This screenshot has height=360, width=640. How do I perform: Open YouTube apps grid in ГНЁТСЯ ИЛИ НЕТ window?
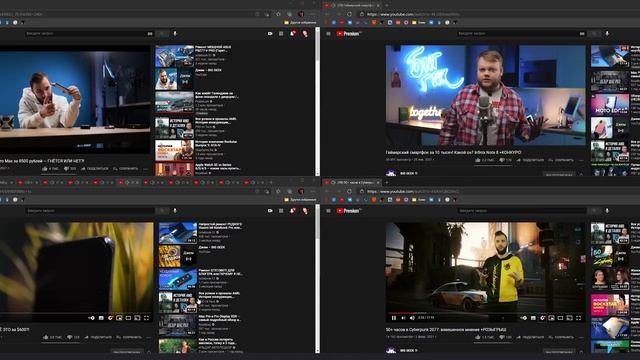tap(281, 33)
